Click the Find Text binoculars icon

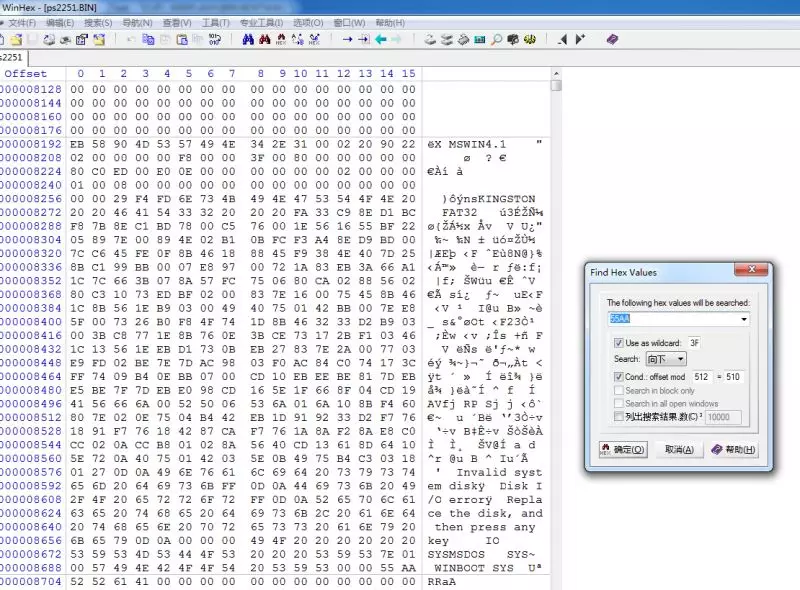tap(249, 40)
